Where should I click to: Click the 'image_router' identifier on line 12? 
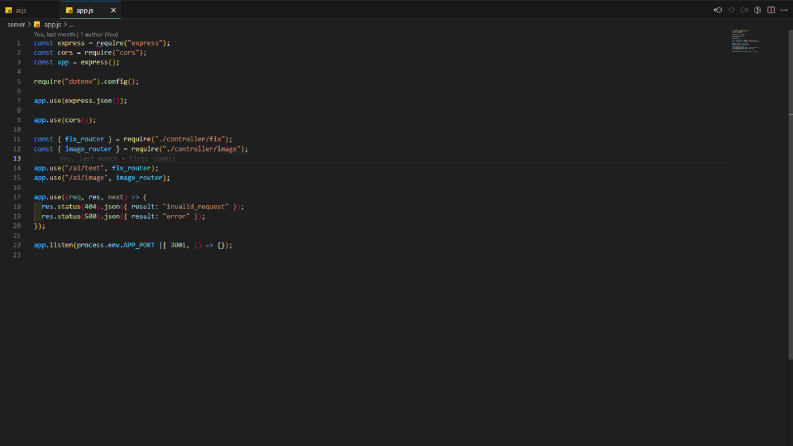click(89, 149)
